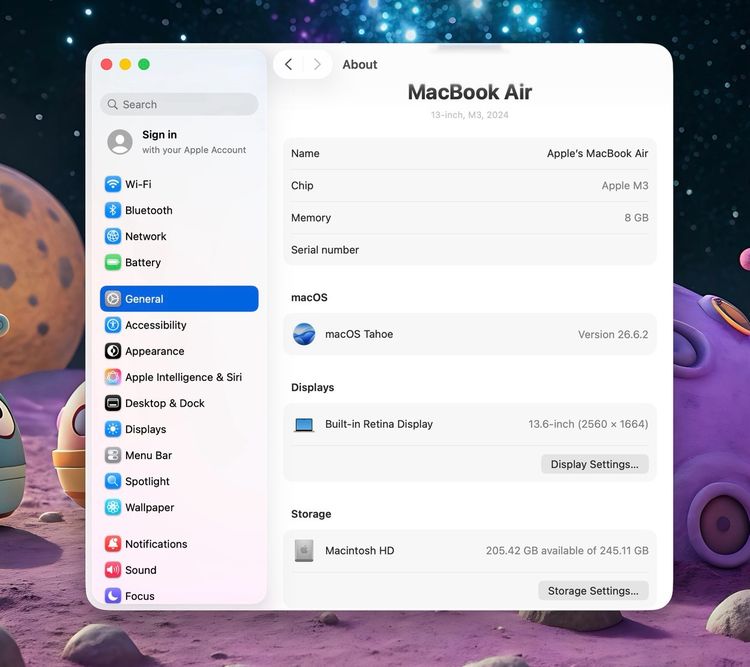Click the Apple Account avatar icon
Image resolution: width=750 pixels, height=667 pixels.
[x=120, y=142]
